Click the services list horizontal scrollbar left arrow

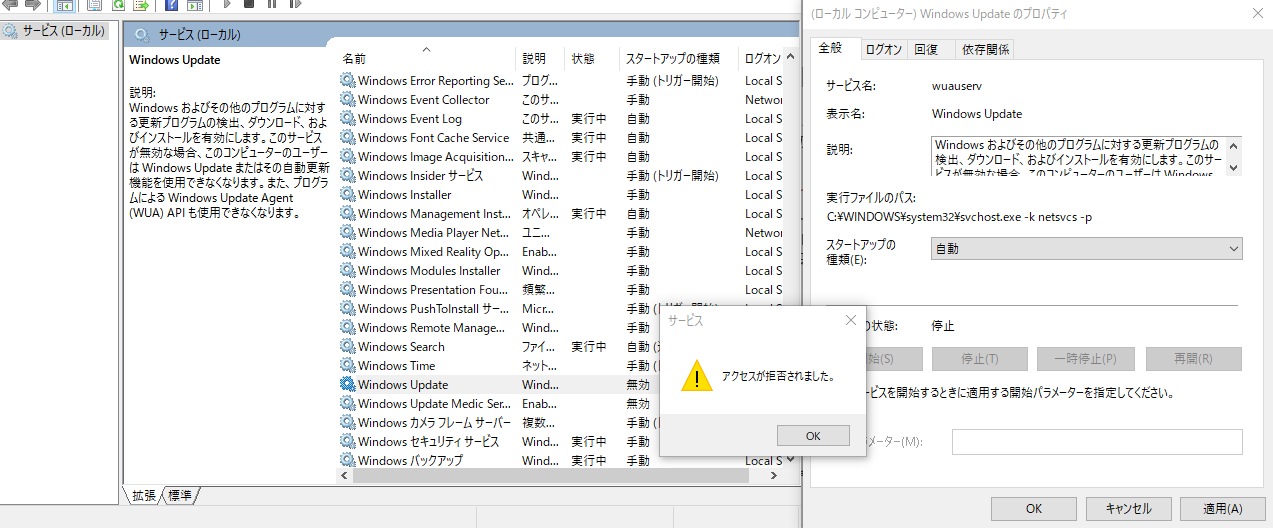[346, 476]
